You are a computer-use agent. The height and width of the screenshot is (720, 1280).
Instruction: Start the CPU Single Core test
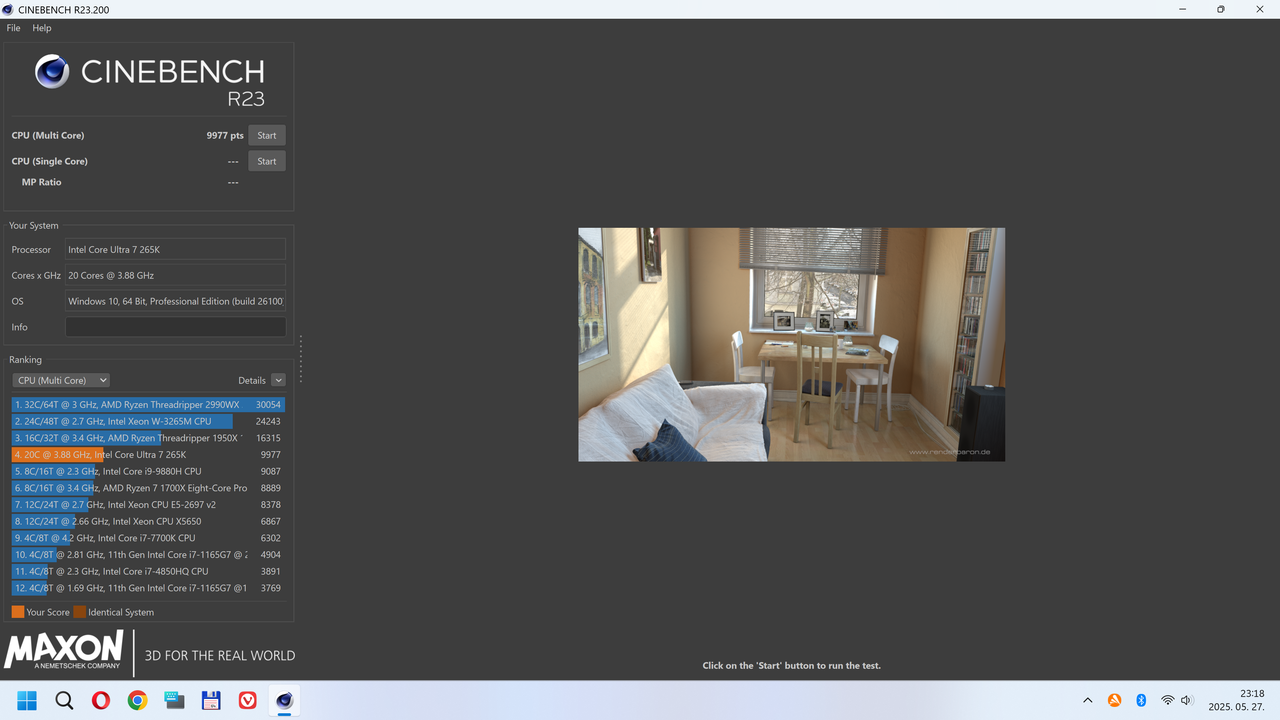267,161
